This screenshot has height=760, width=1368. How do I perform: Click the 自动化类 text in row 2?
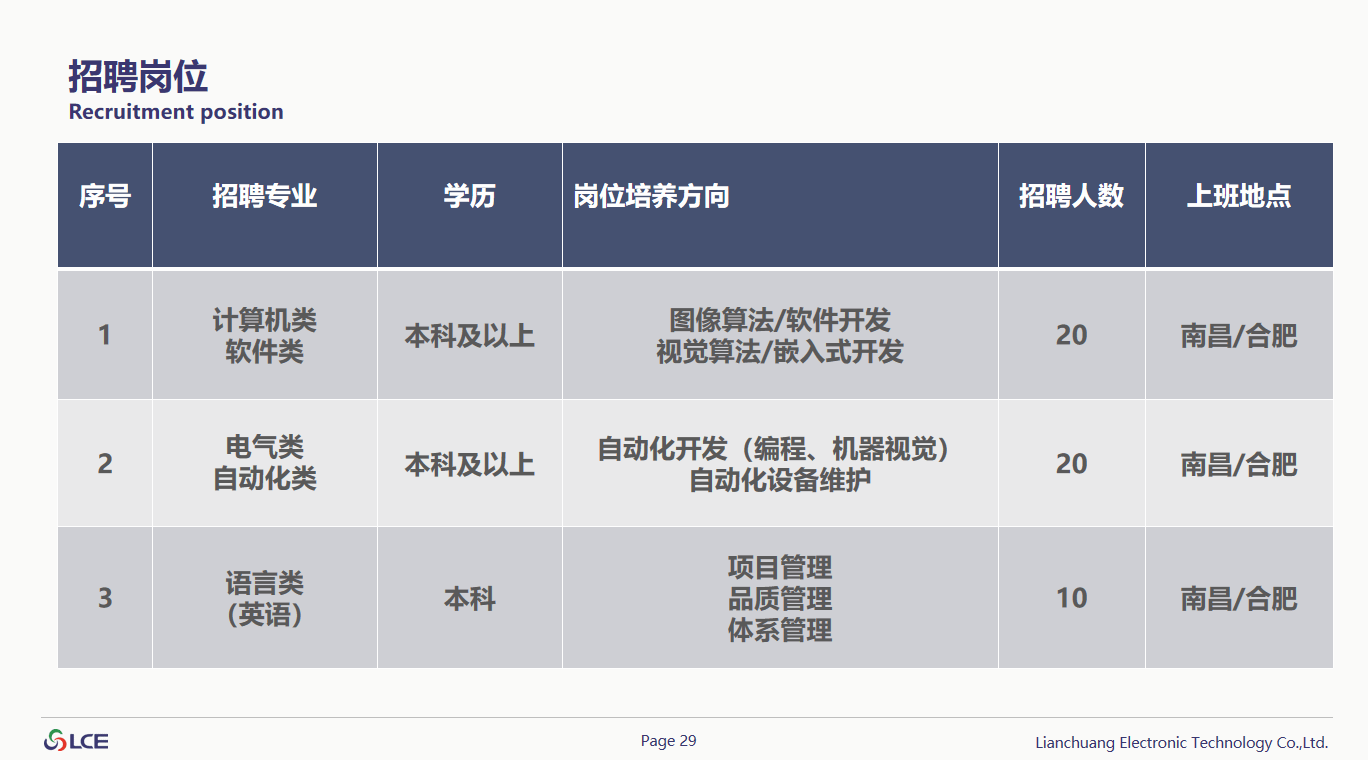point(265,479)
